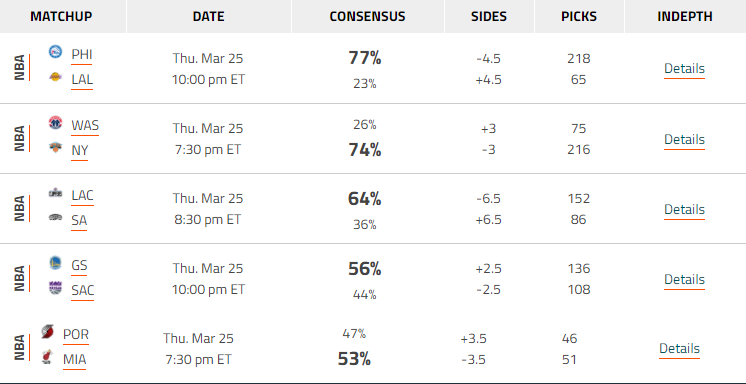
Task: Click the Miami Heat logo icon
Action: pos(47,357)
